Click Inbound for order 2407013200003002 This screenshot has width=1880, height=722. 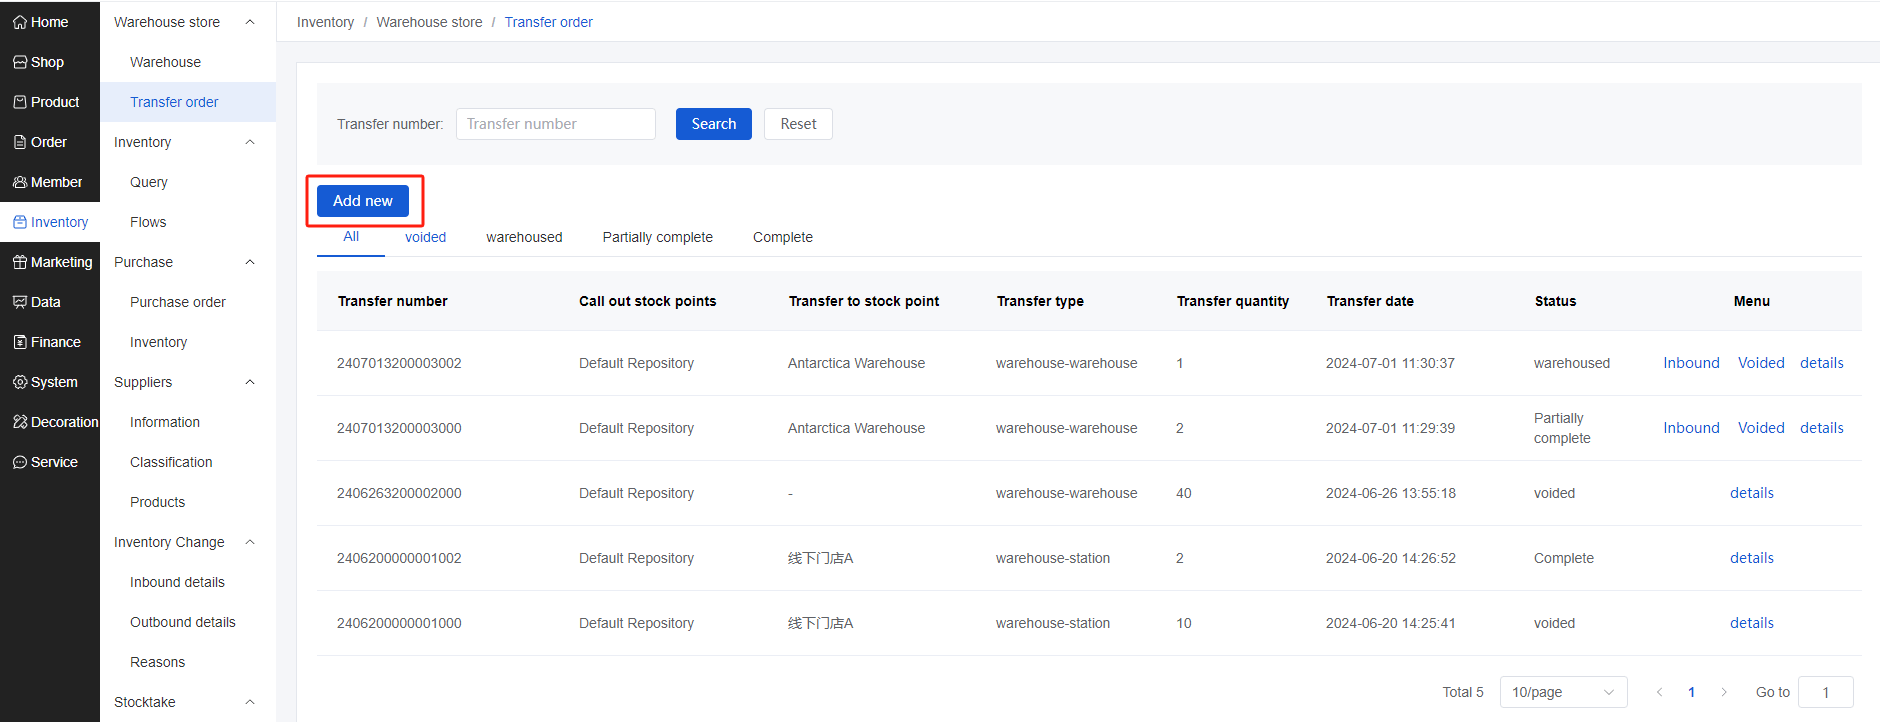[1691, 363]
